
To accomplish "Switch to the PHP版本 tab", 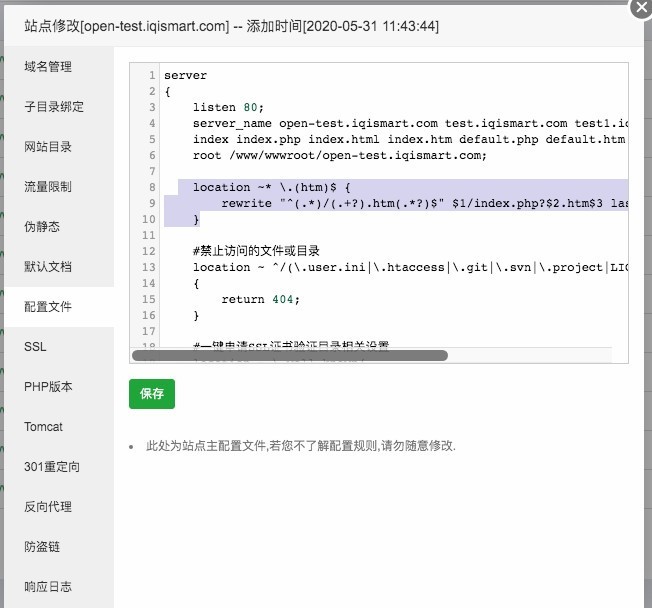I will 48,387.
